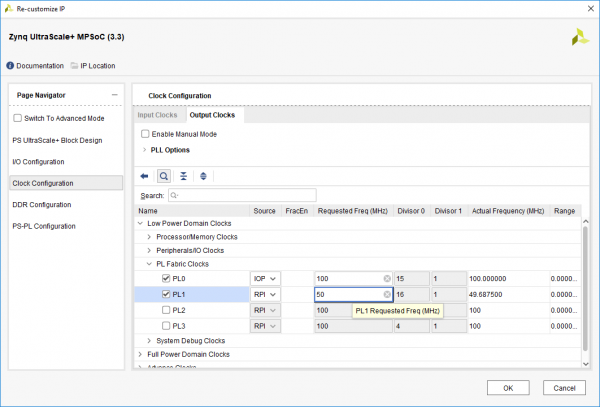Enable the PL2 clock checkbox

coord(167,310)
